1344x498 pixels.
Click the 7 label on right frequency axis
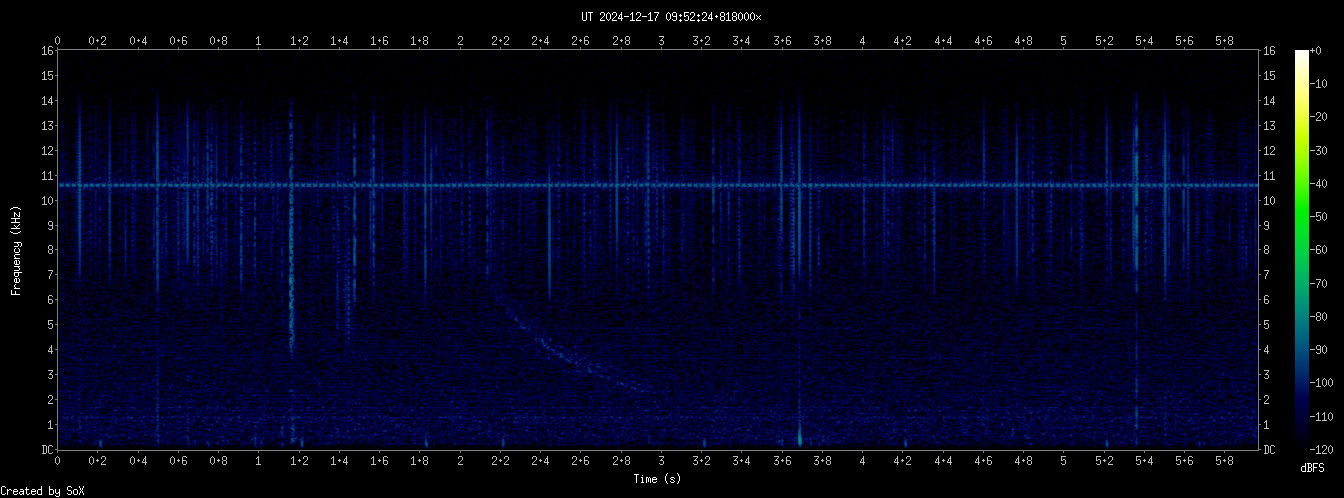(x=1266, y=275)
